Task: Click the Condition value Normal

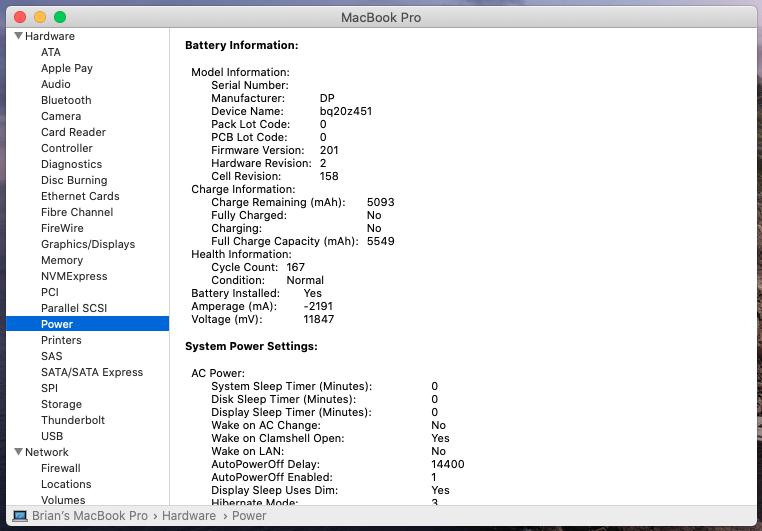Action: tap(305, 280)
